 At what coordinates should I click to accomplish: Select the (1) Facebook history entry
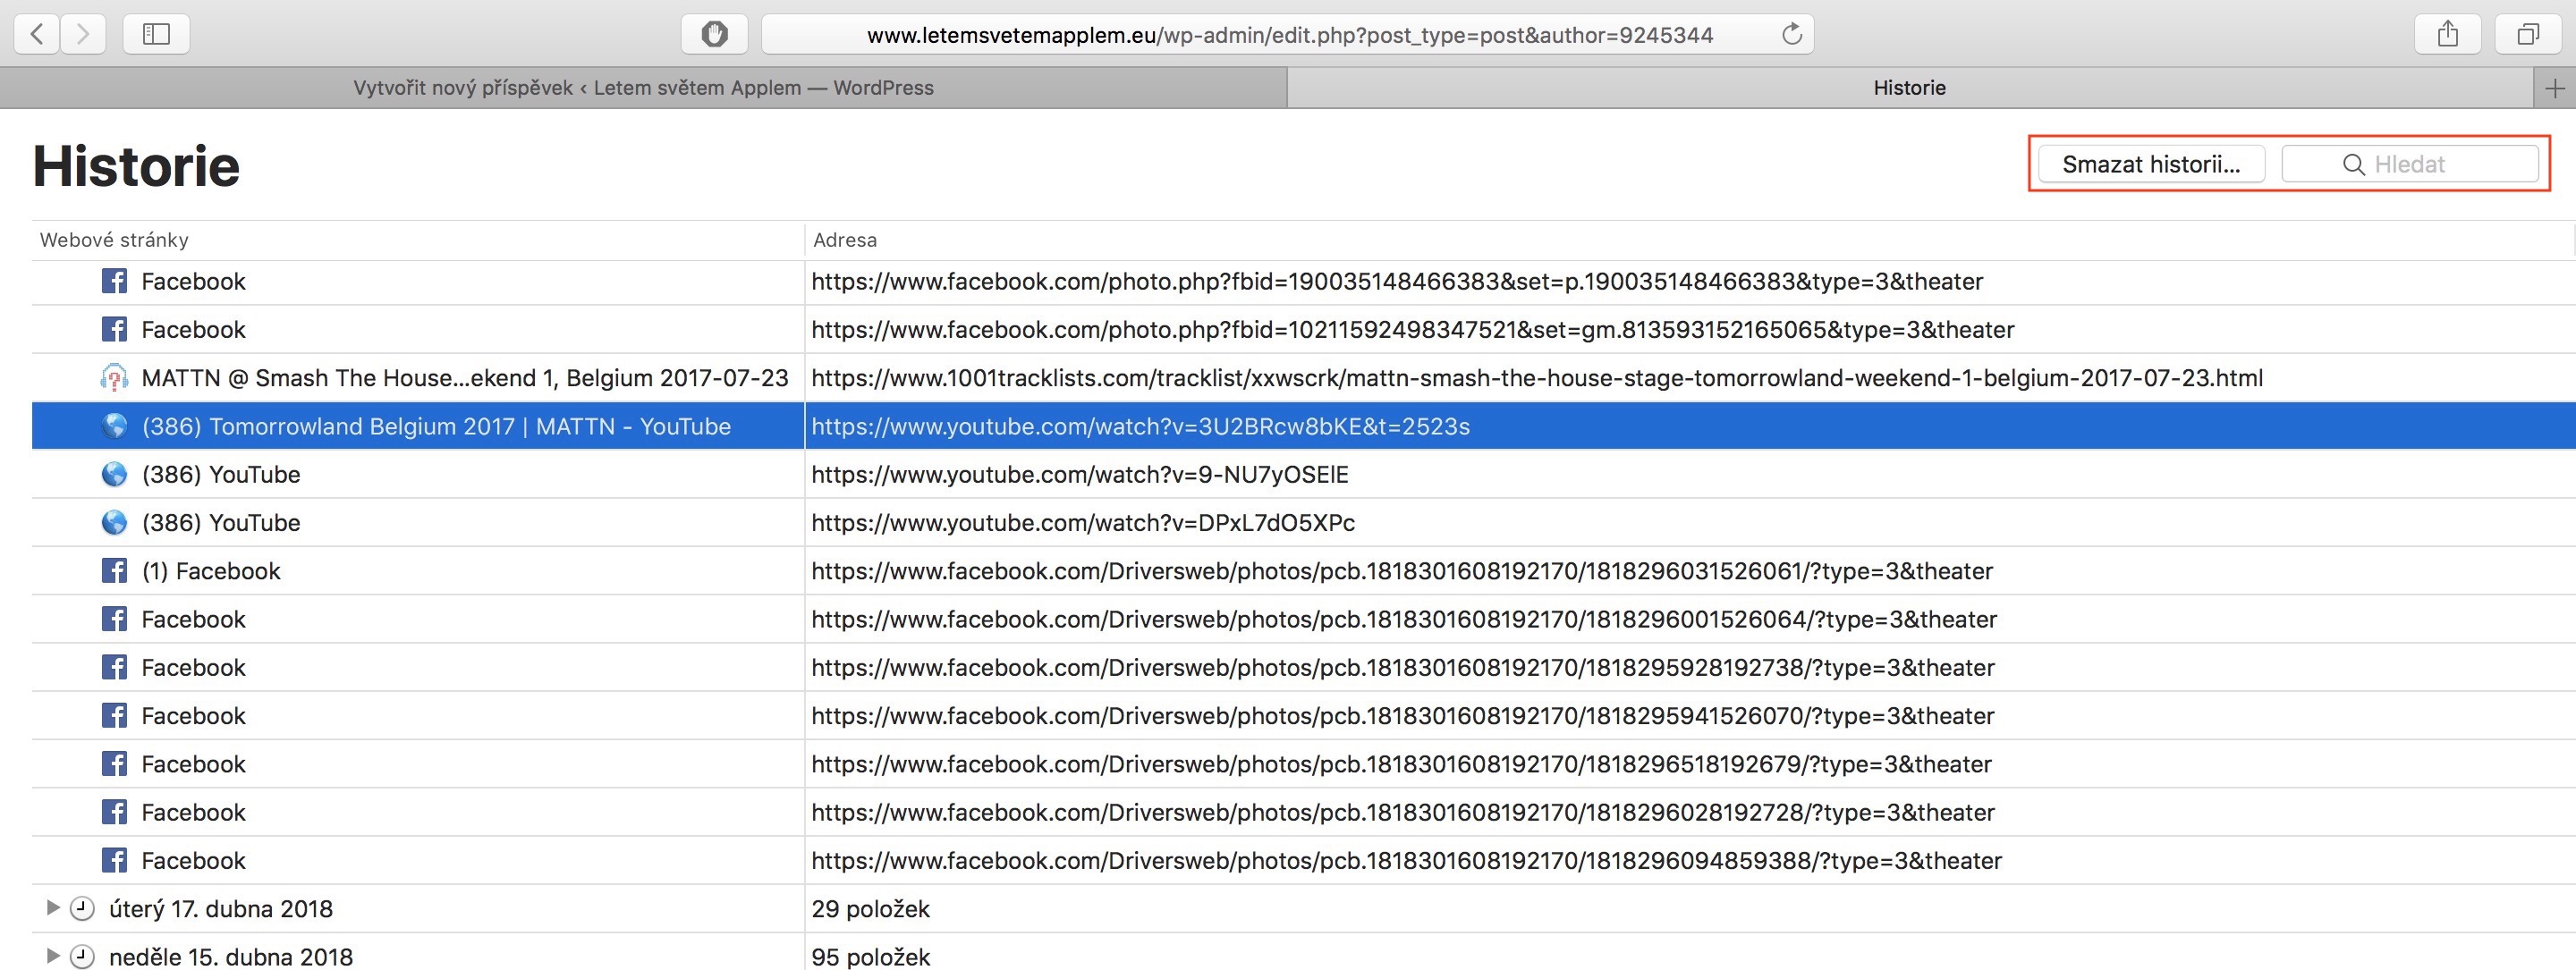click(210, 571)
